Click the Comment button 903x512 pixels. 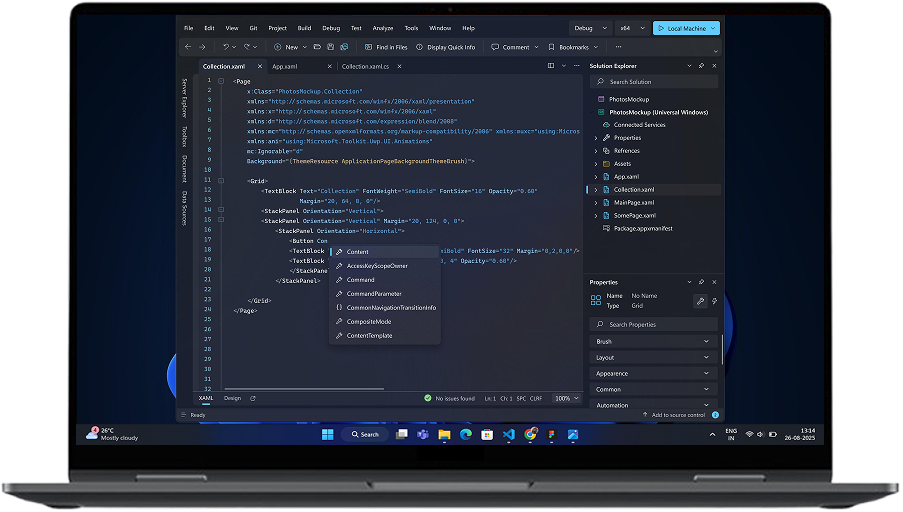(x=510, y=47)
